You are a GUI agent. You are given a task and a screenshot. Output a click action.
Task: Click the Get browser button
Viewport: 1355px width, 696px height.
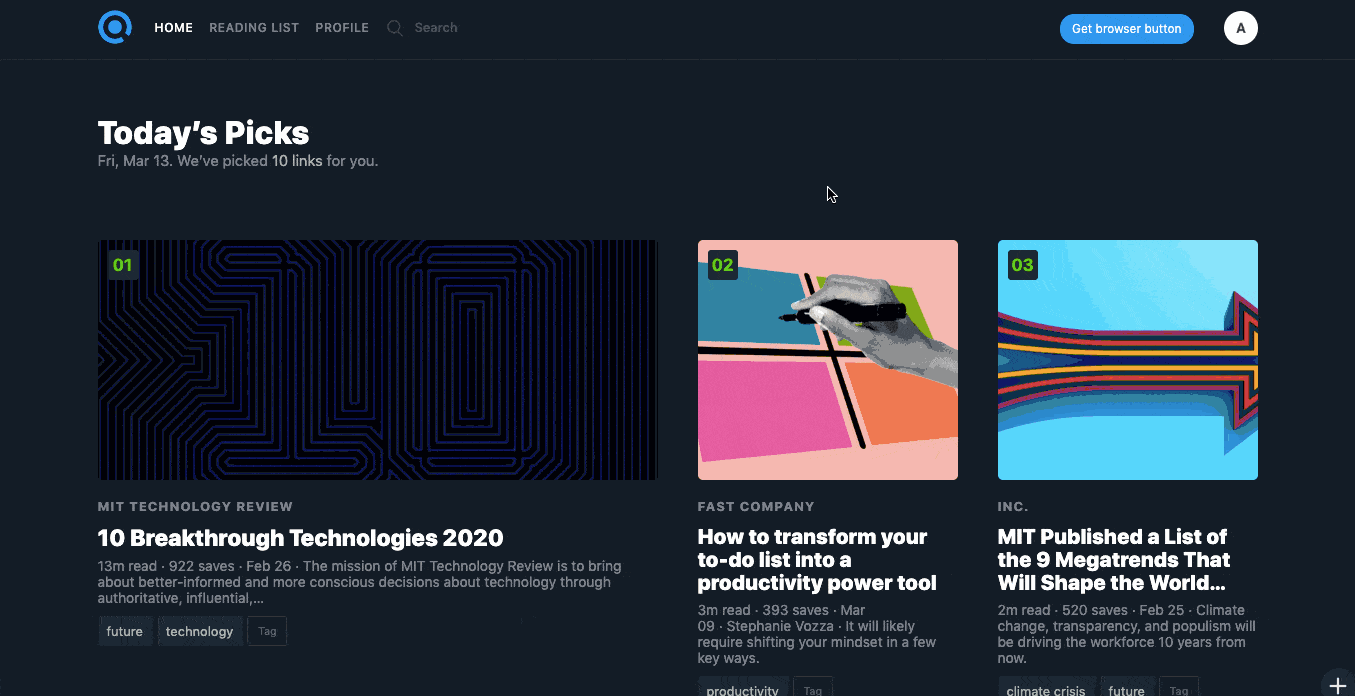(x=1127, y=29)
